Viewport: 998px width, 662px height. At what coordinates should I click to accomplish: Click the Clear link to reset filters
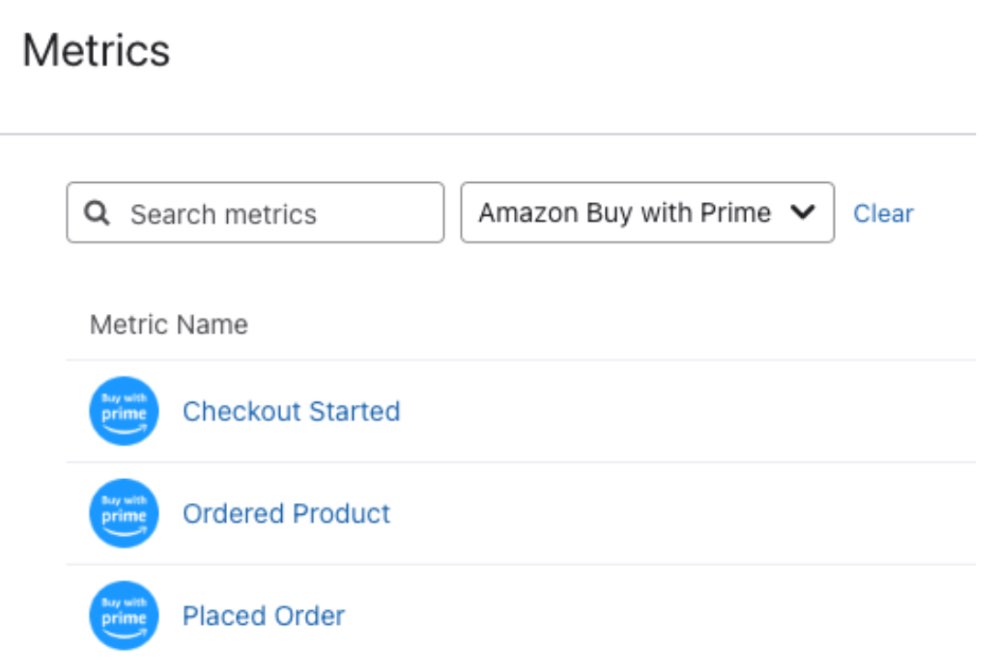click(884, 213)
